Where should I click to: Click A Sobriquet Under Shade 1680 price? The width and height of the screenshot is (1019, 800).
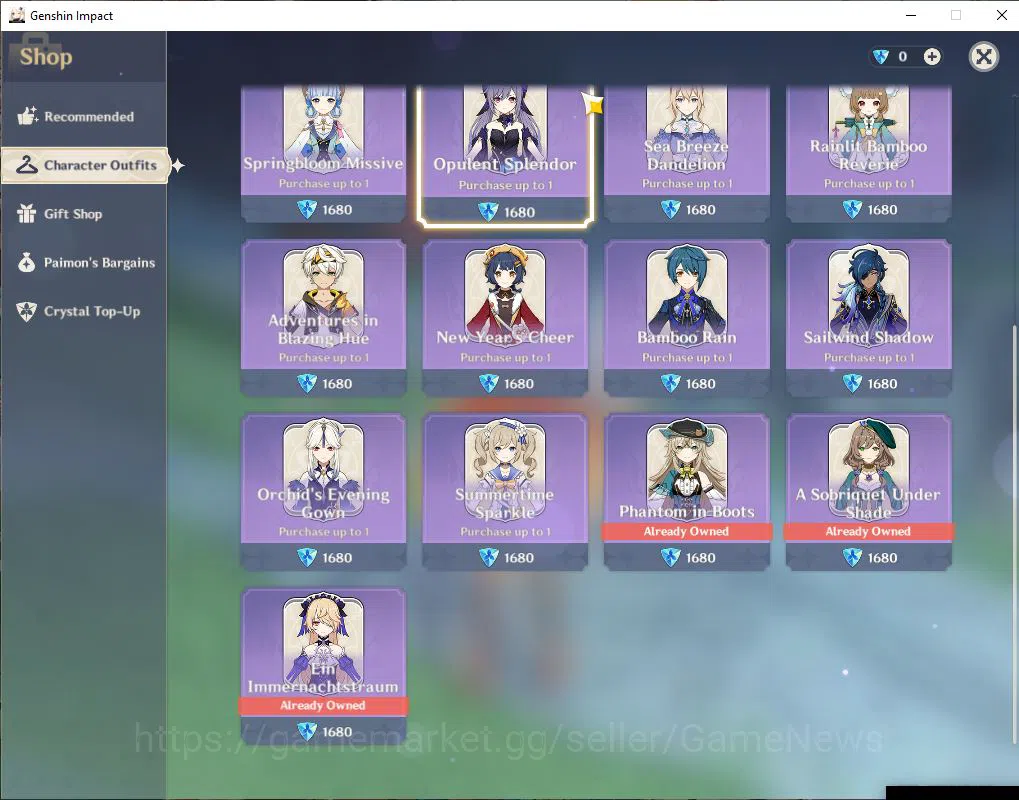pos(869,558)
